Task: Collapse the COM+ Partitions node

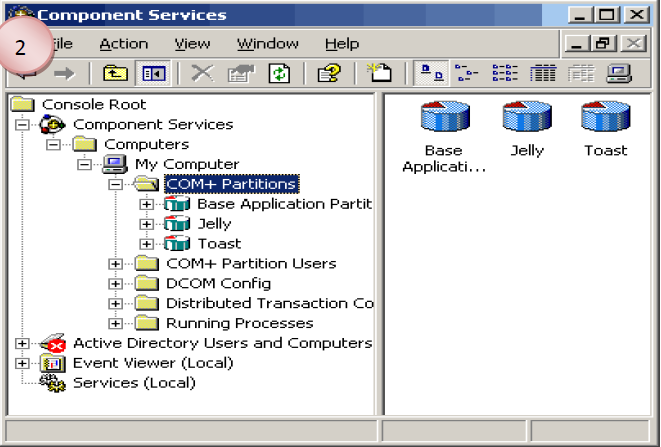Action: point(115,184)
